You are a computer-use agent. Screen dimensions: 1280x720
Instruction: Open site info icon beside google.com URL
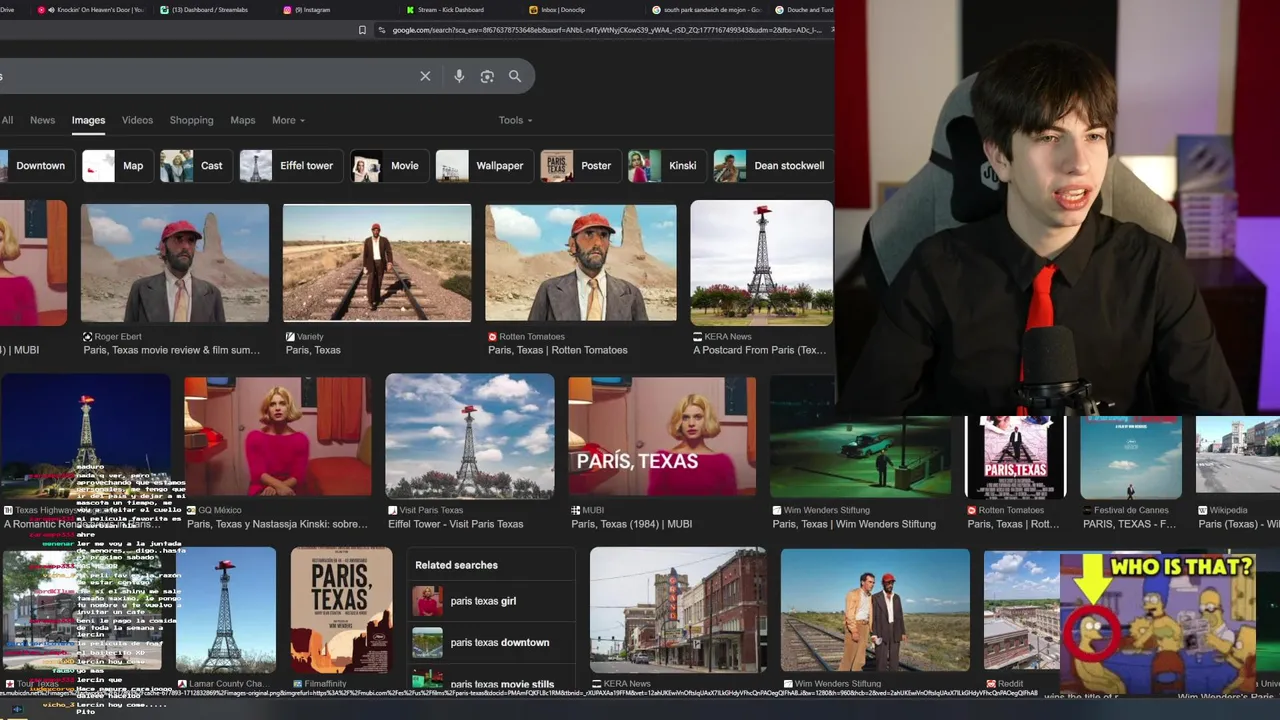[x=382, y=30]
